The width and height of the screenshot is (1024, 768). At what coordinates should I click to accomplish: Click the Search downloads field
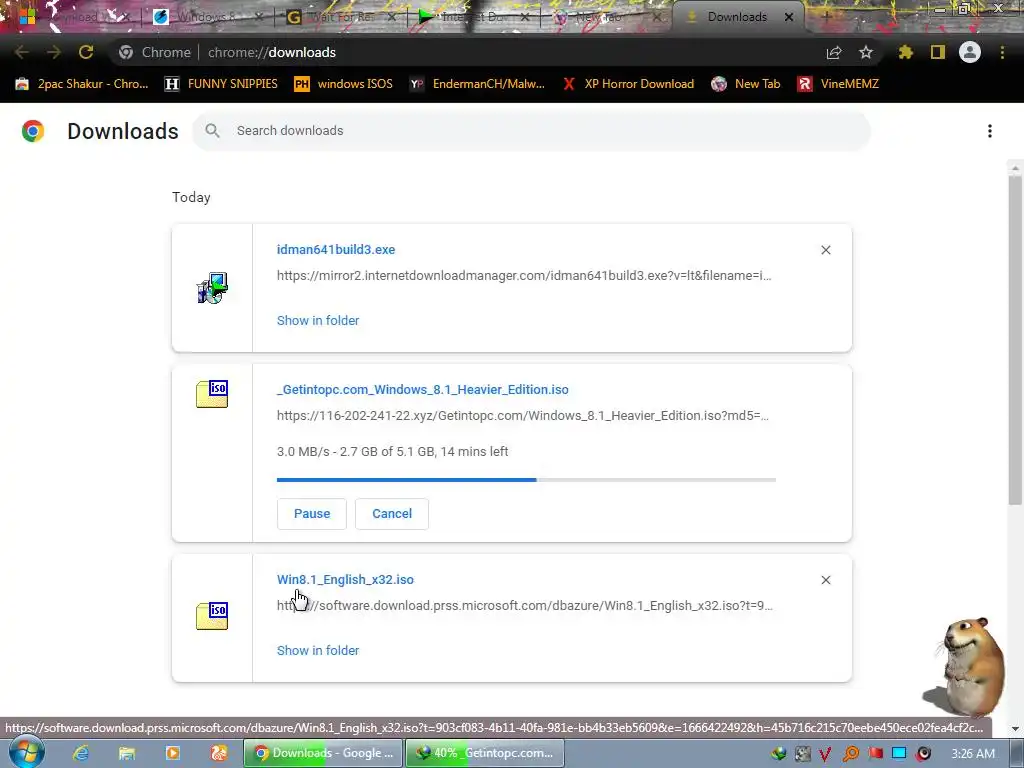531,131
